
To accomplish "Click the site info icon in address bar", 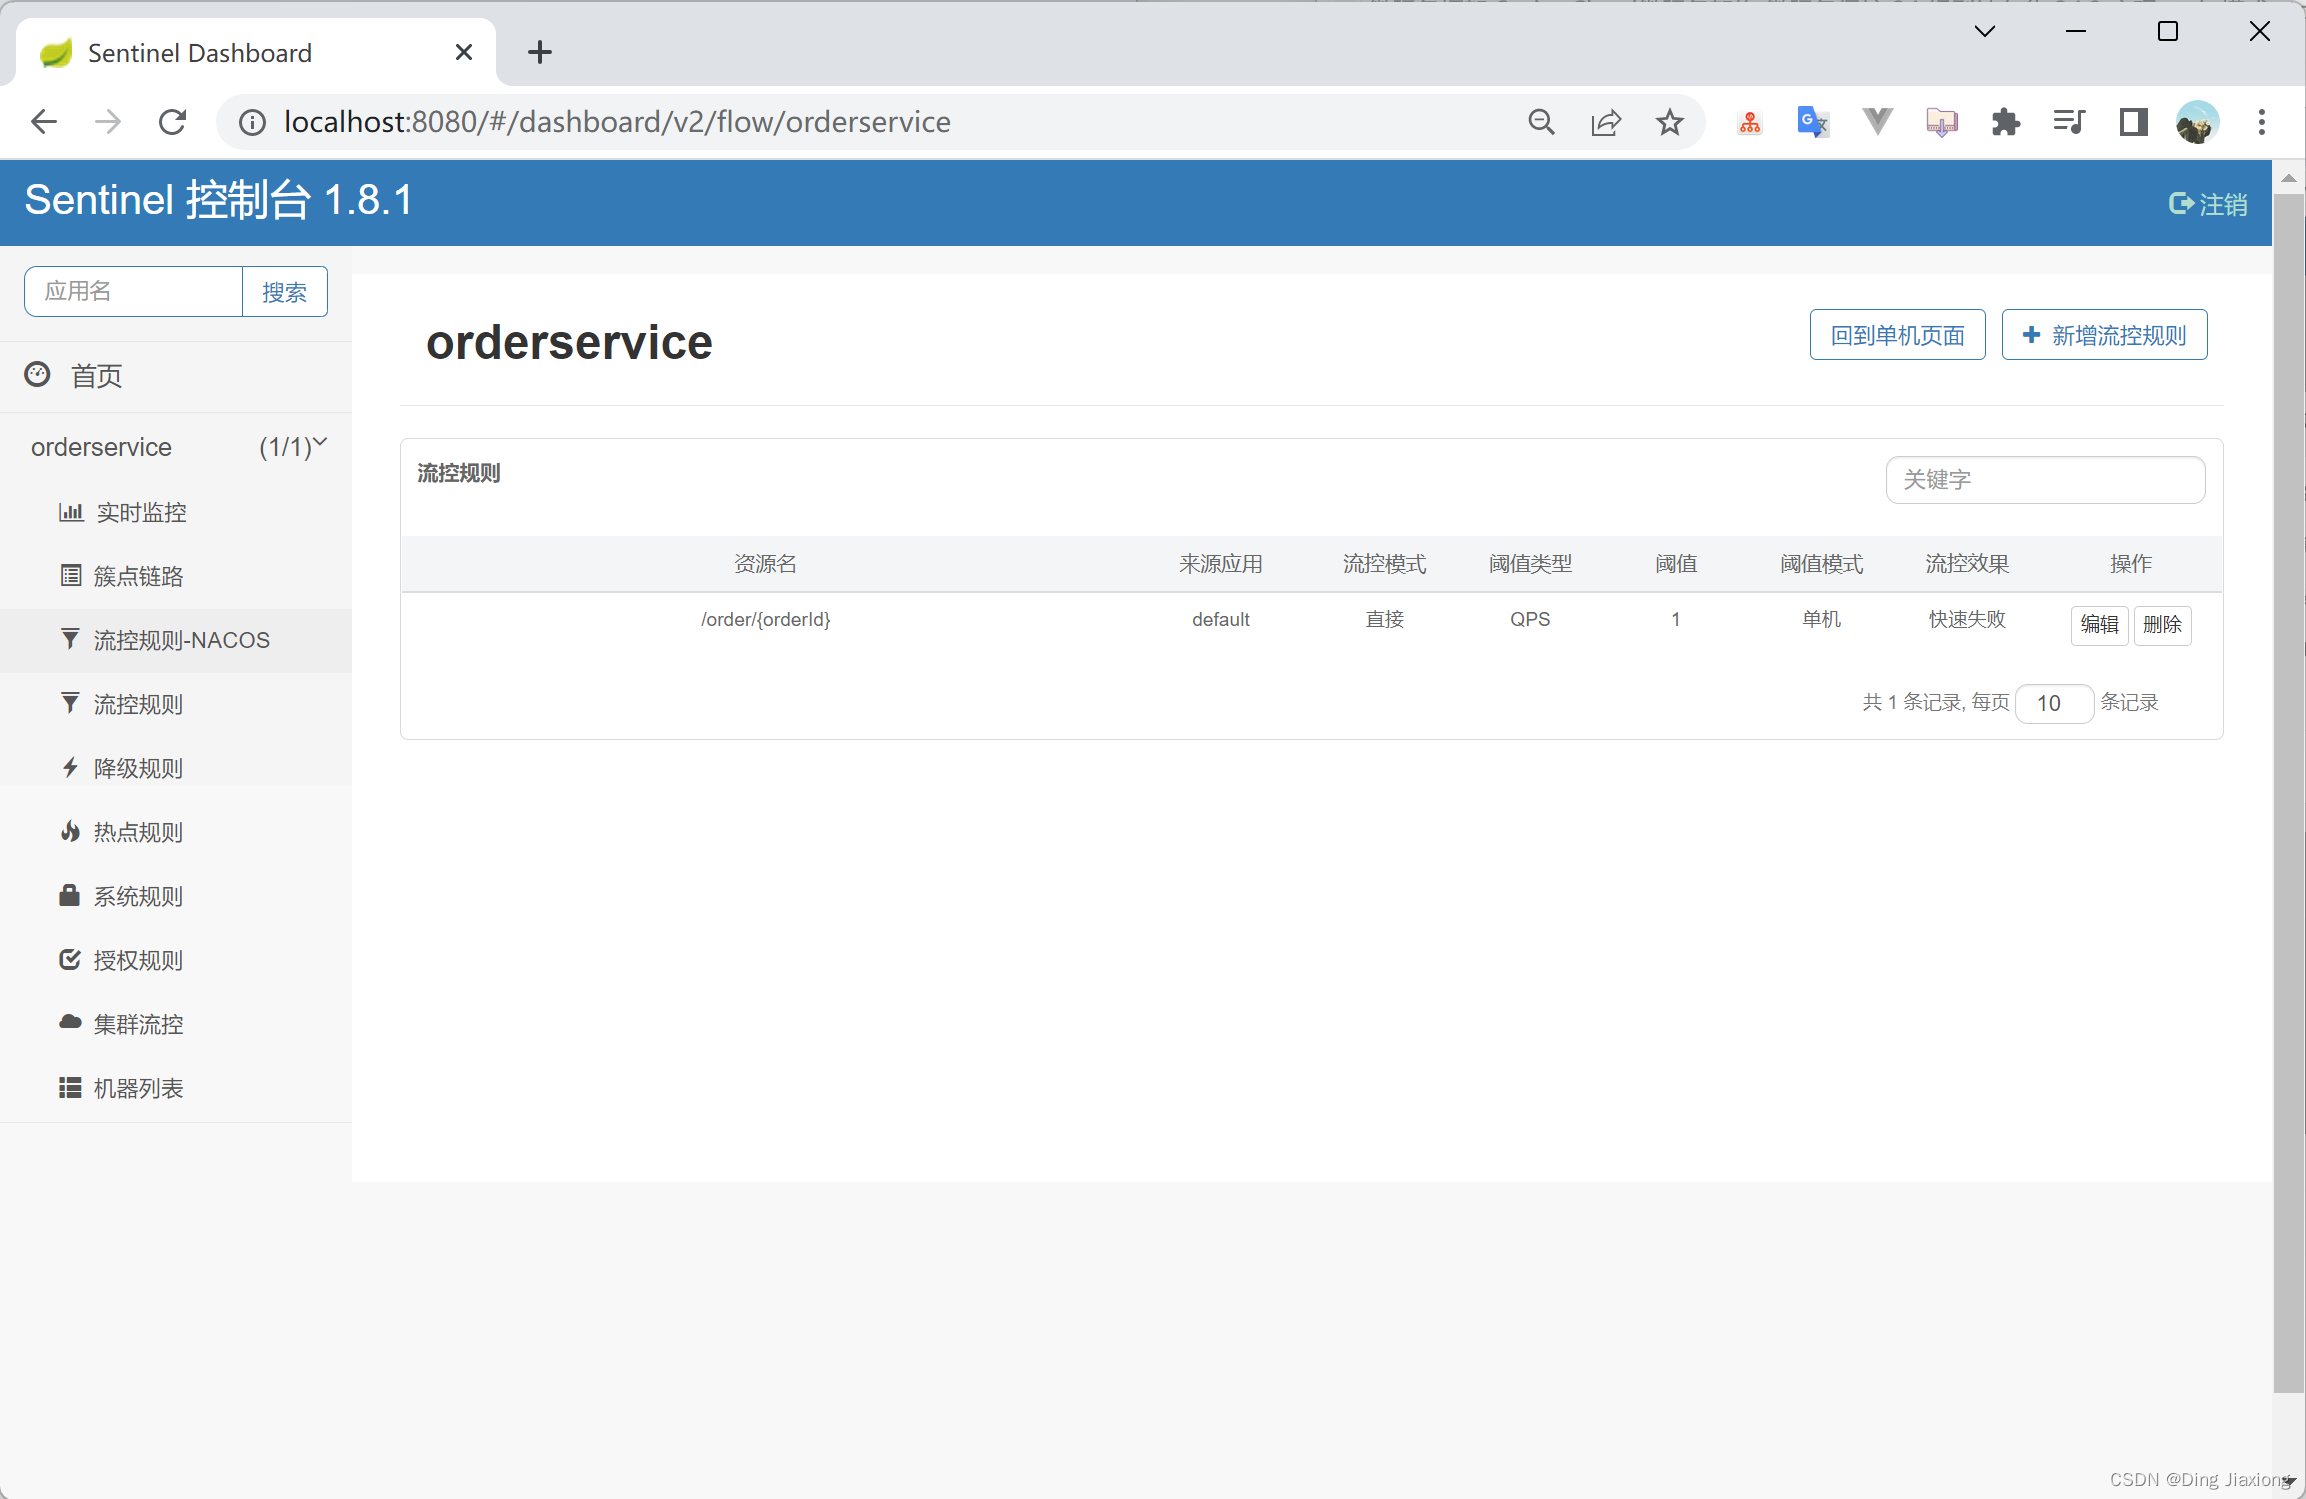I will coord(252,122).
